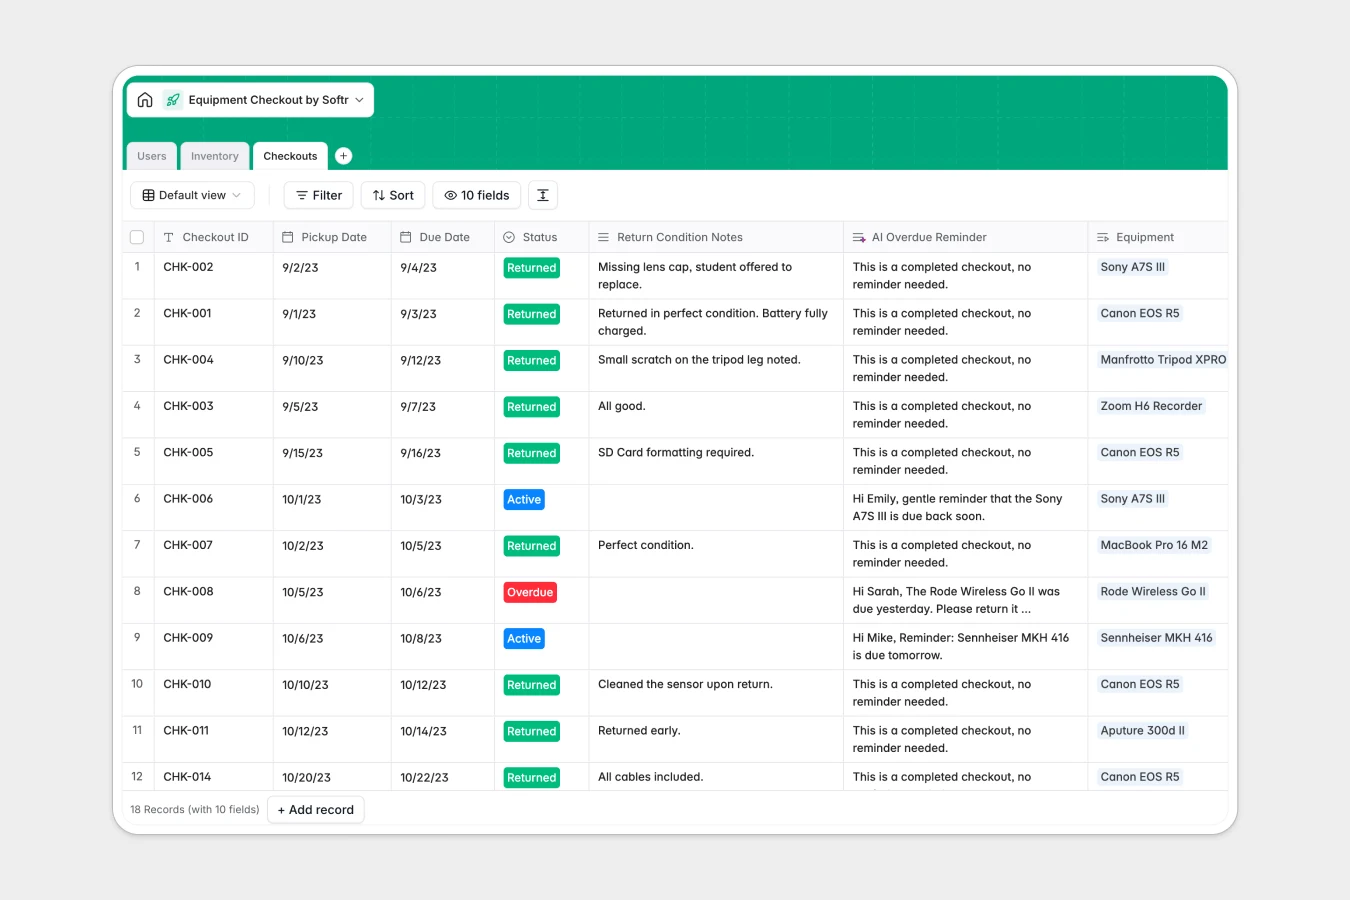Check the row selector beside CHK-002
This screenshot has height=900, width=1350.
[x=137, y=267]
